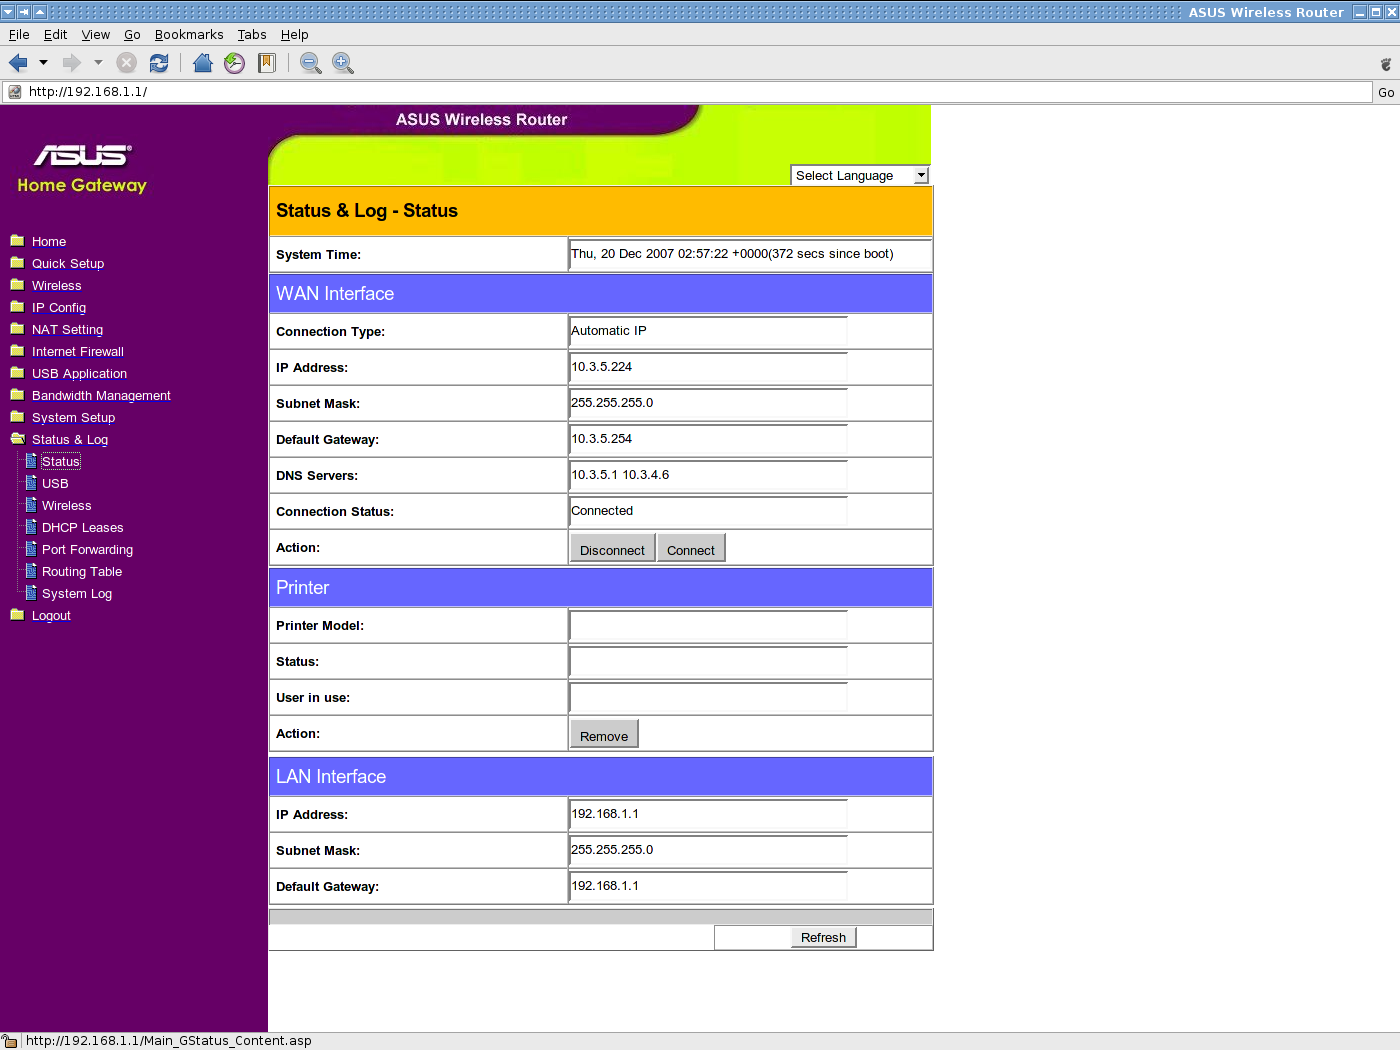
Task: Click the Logout folder icon
Action: point(17,614)
